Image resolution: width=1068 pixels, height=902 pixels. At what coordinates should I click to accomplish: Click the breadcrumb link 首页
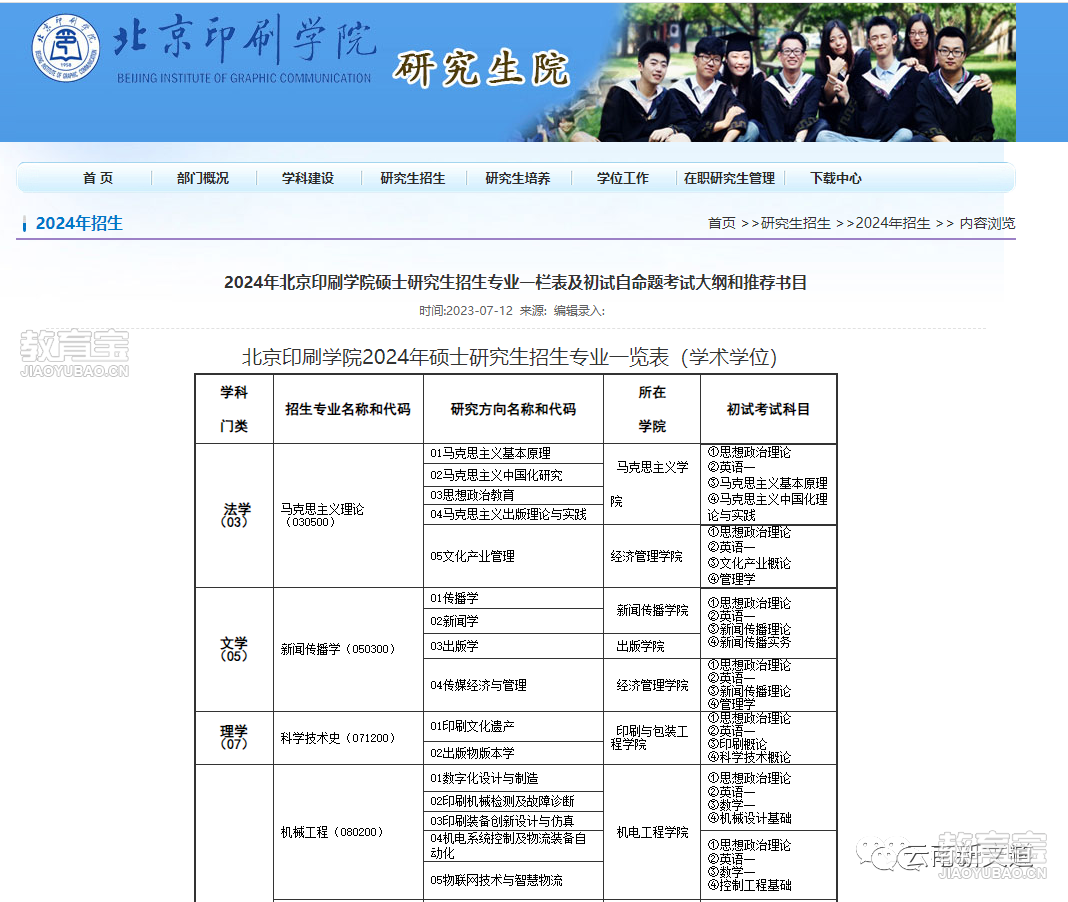[721, 223]
